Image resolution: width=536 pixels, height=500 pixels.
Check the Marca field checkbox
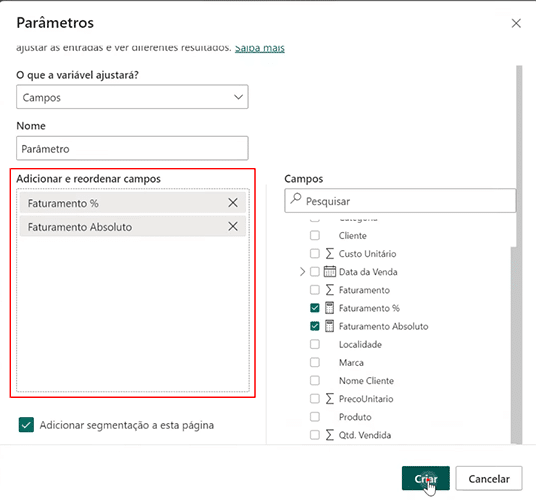[314, 362]
